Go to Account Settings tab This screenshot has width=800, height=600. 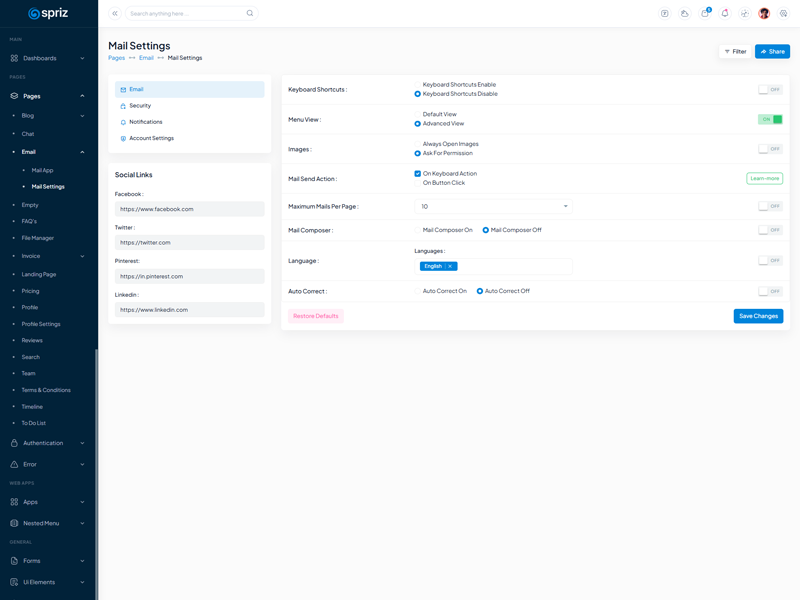151,139
